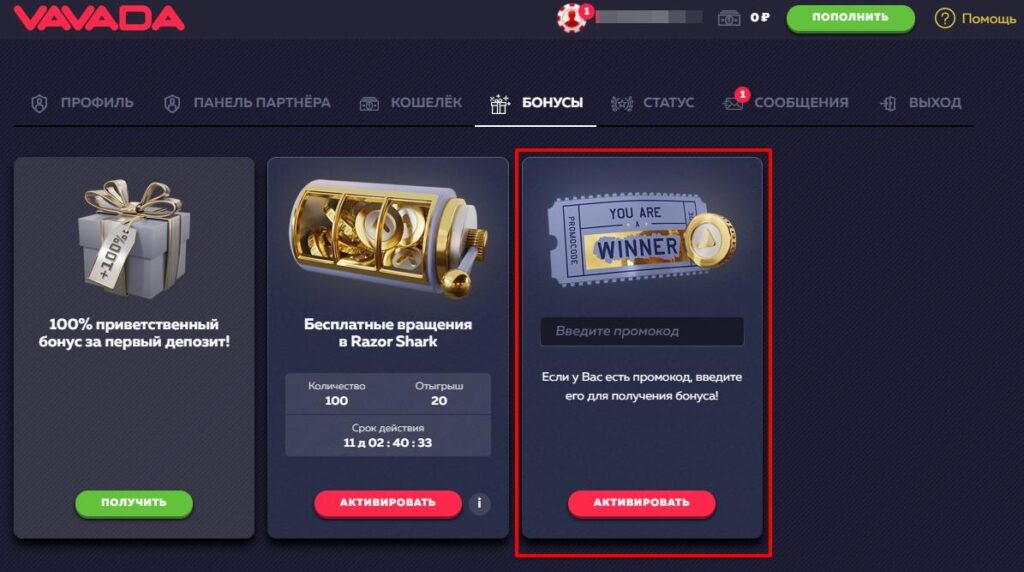
Task: Switch to the Кошелёк tab
Action: pyautogui.click(x=411, y=103)
